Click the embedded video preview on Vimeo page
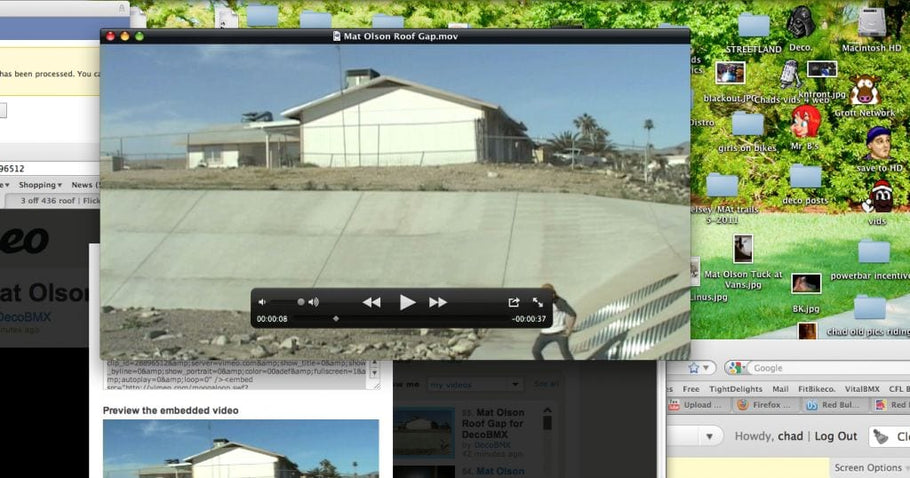This screenshot has height=478, width=910. (241, 448)
